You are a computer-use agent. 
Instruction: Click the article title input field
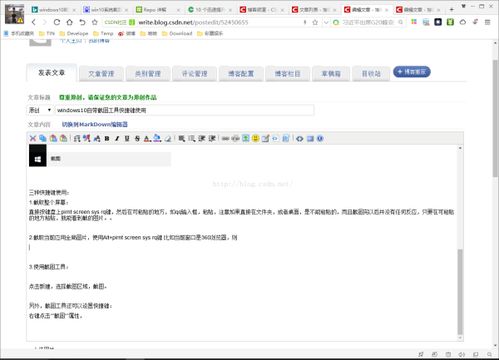(184, 110)
